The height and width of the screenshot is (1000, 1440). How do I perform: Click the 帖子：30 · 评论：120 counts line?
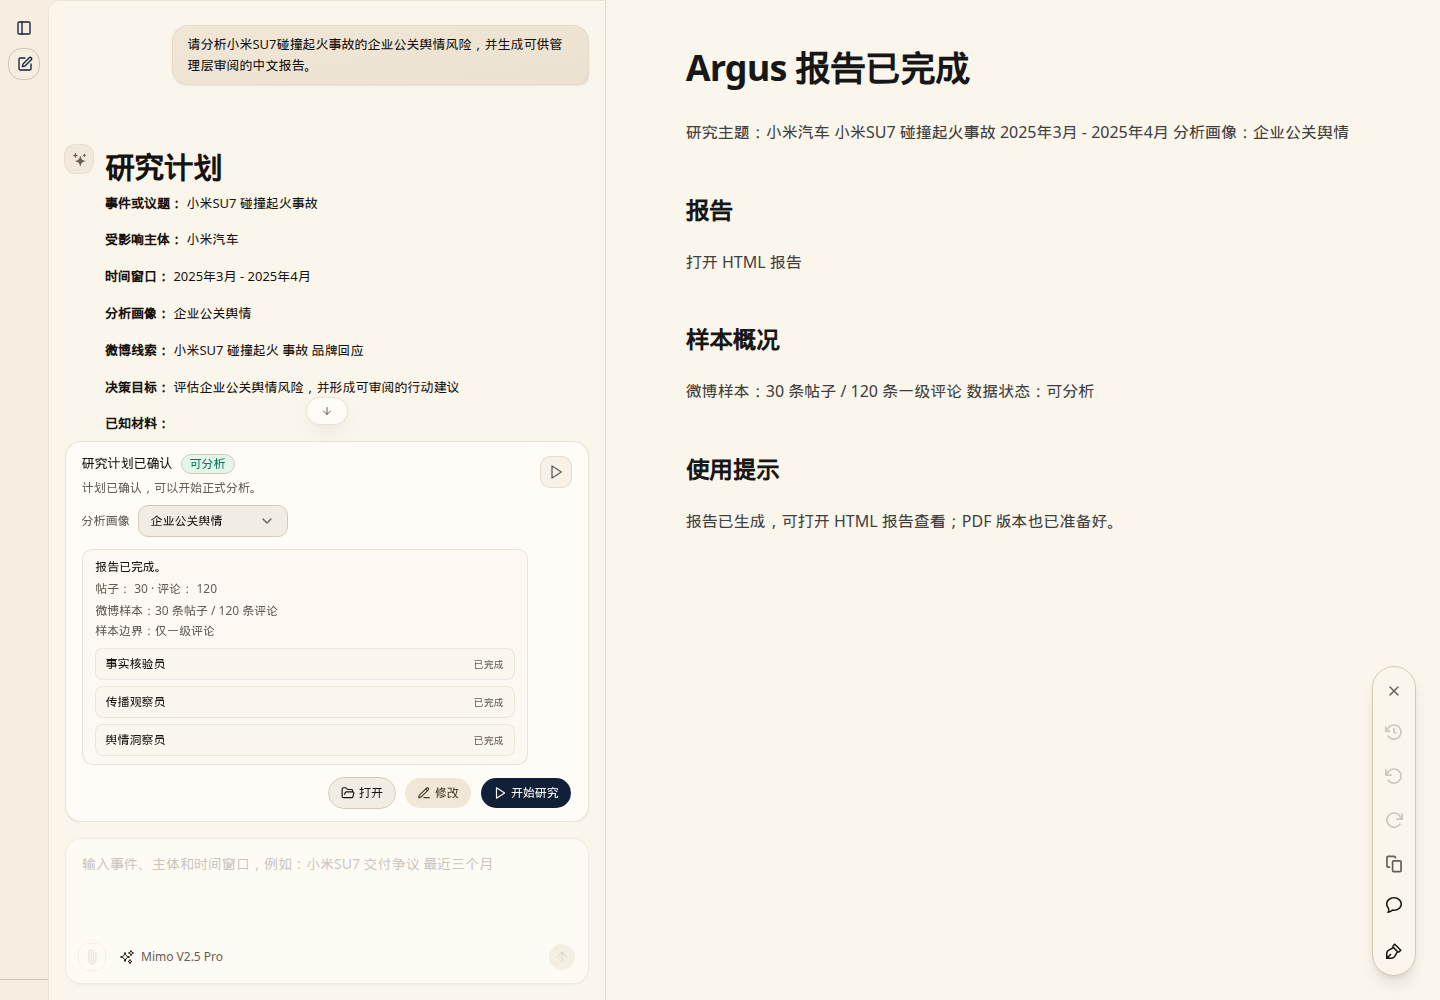pyautogui.click(x=156, y=589)
